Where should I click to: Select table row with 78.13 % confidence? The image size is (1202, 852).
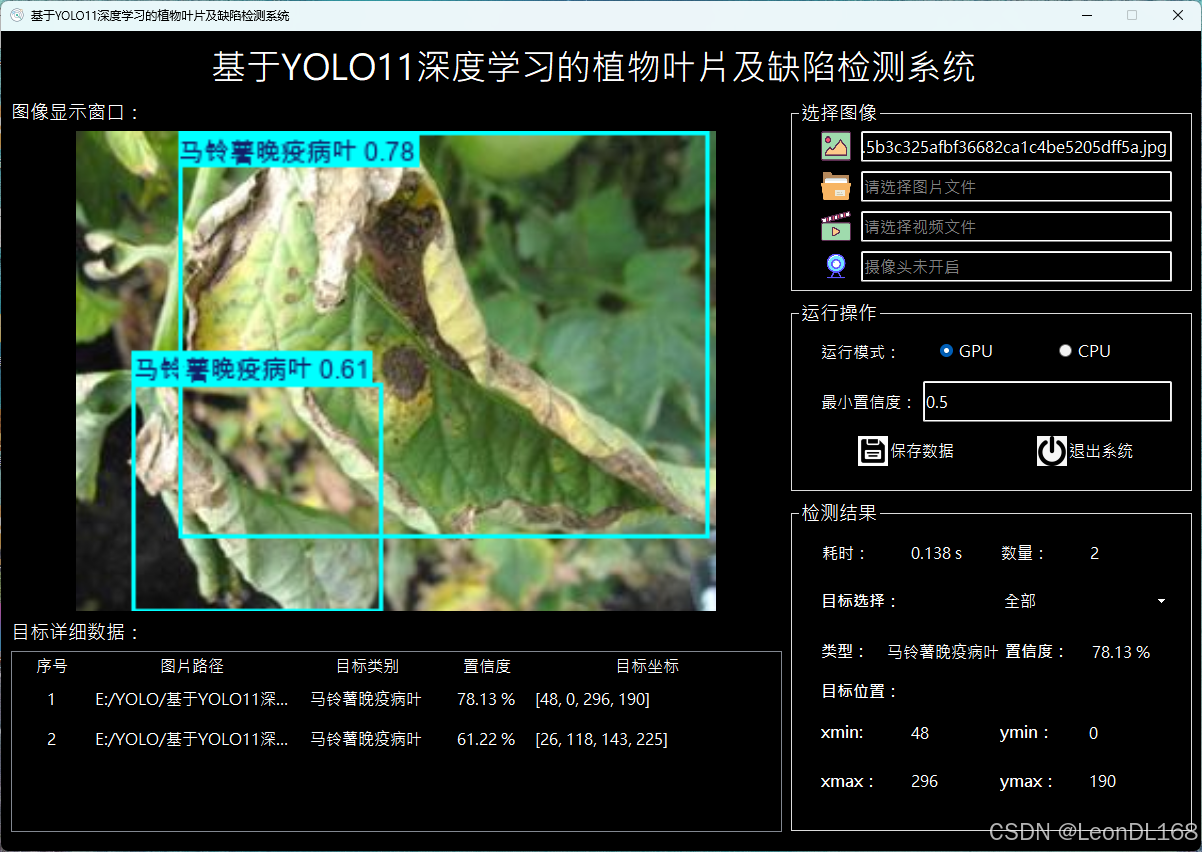point(396,699)
